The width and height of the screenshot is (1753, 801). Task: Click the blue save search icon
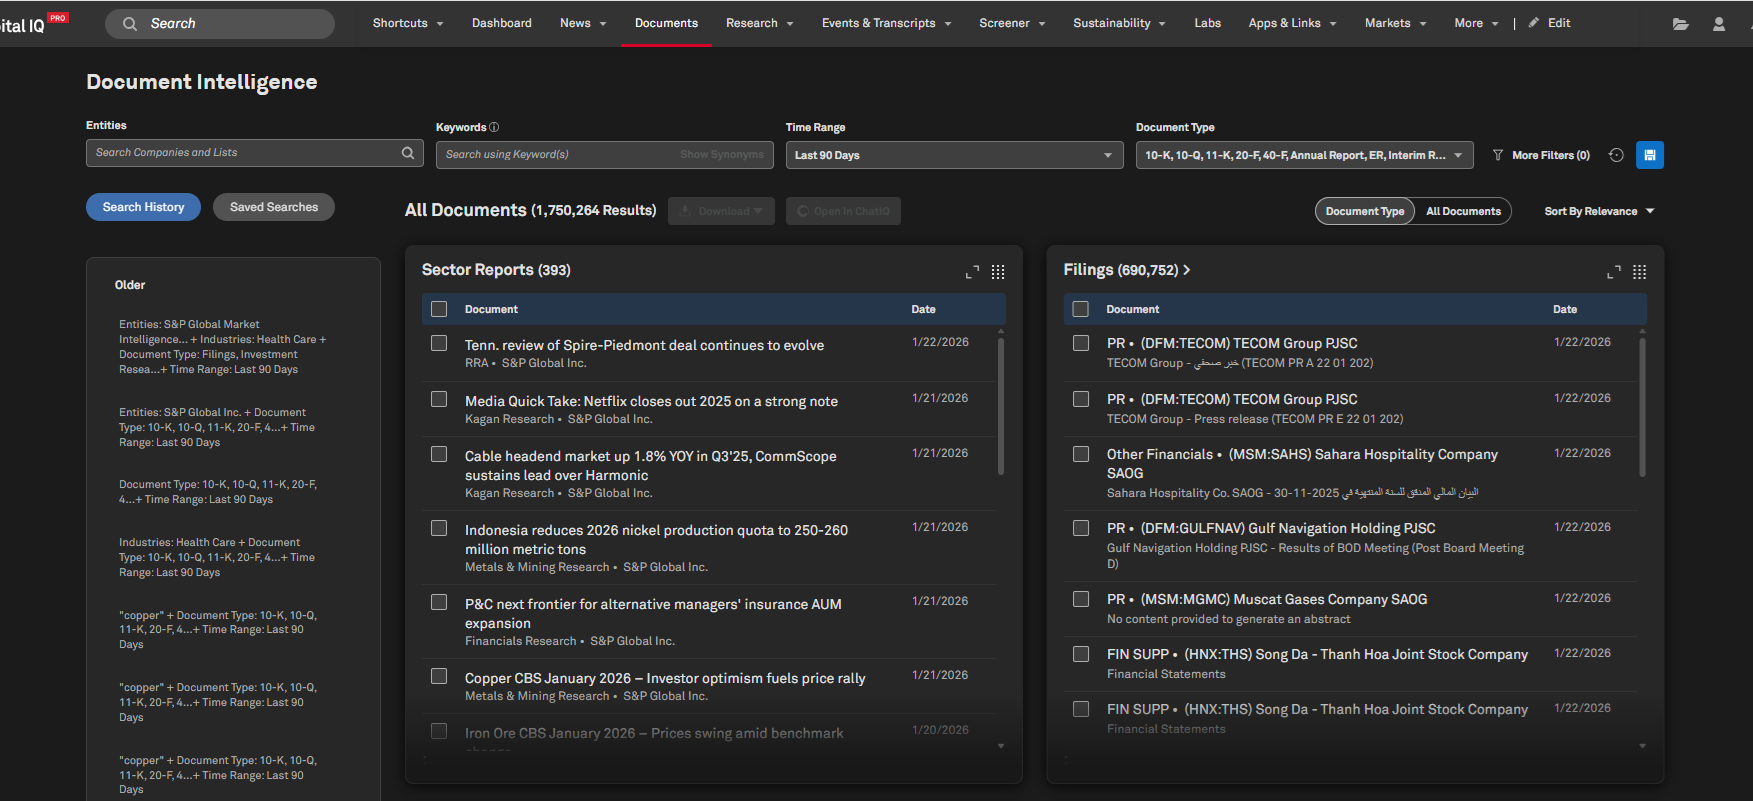(1649, 155)
